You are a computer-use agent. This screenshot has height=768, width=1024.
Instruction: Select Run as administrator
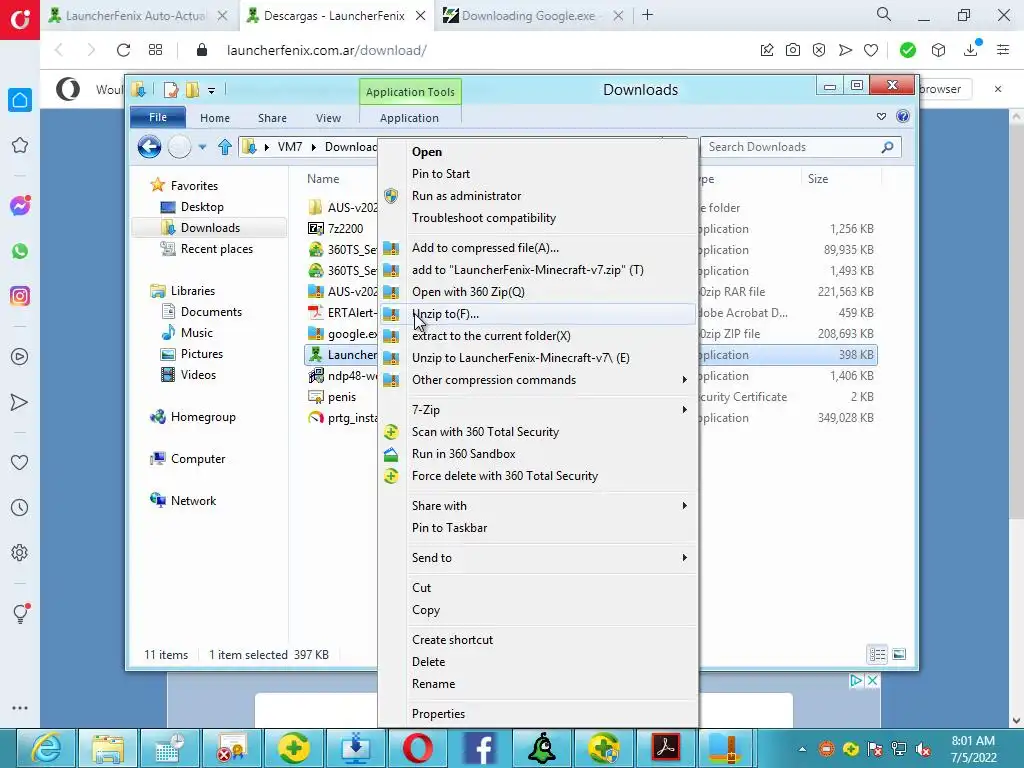click(537, 196)
